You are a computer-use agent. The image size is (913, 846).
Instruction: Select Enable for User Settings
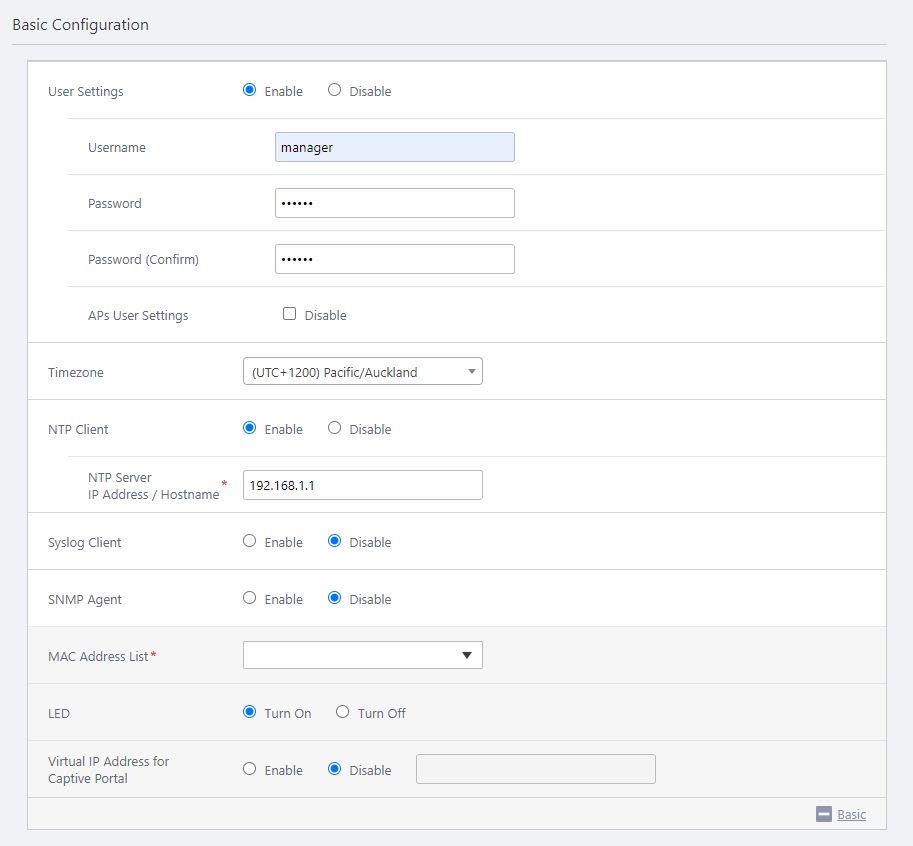coord(250,90)
